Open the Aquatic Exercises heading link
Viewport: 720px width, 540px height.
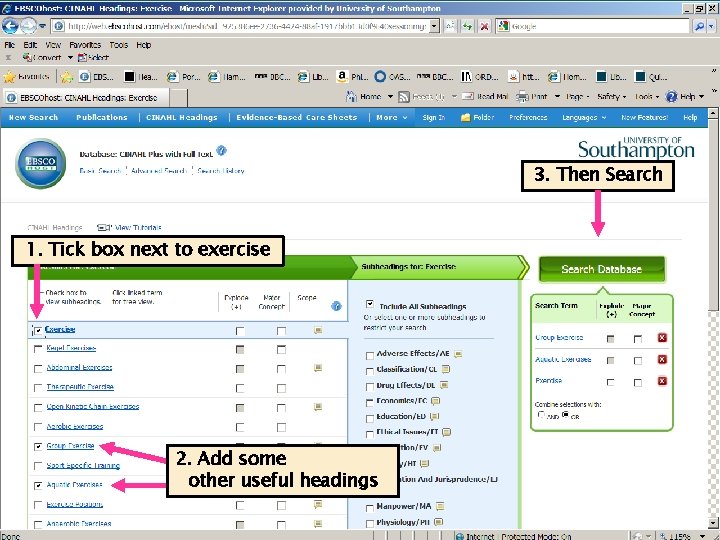coord(74,484)
